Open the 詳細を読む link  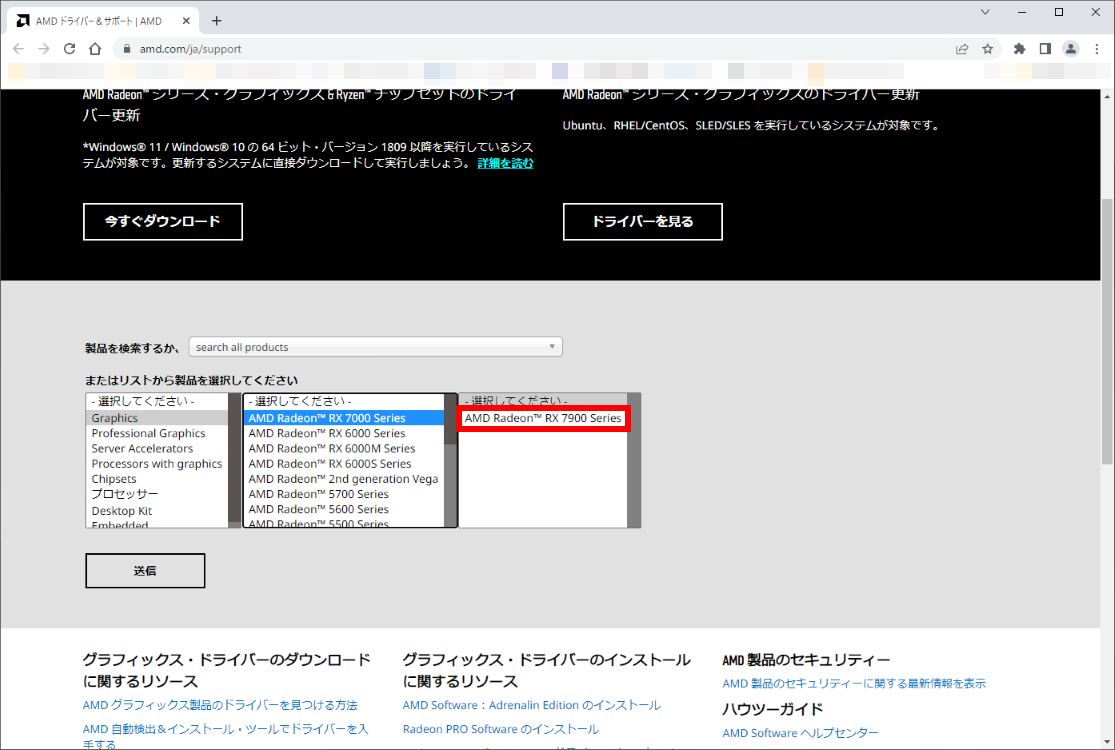506,164
